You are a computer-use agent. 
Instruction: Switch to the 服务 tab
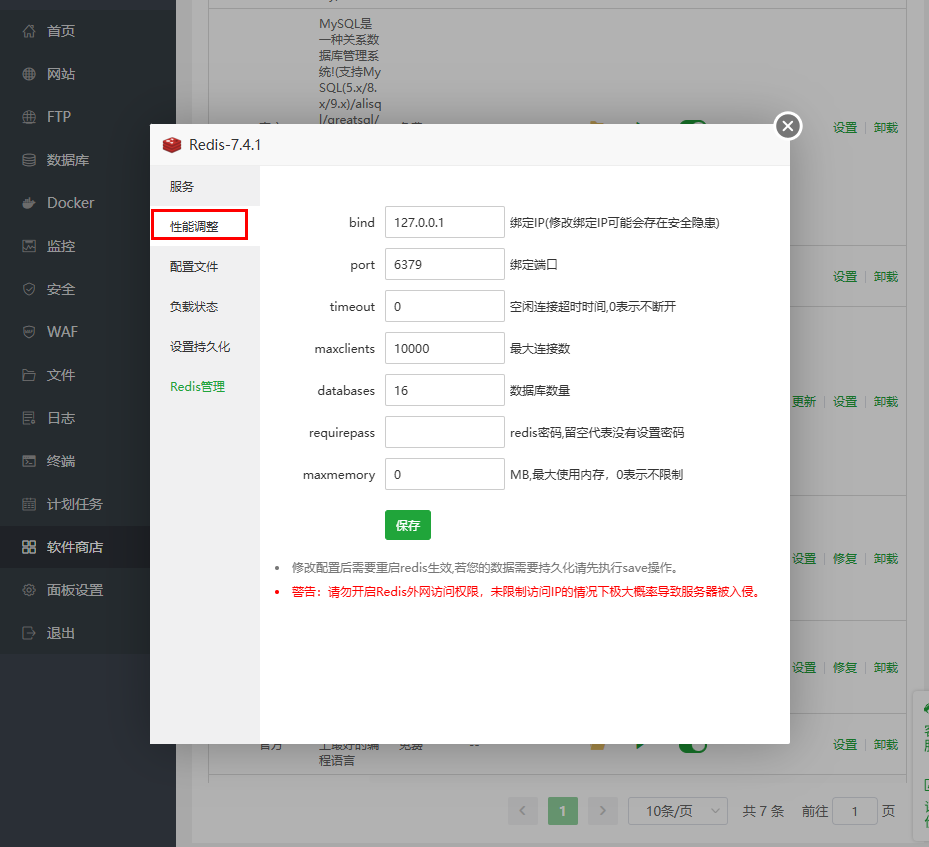tap(182, 187)
